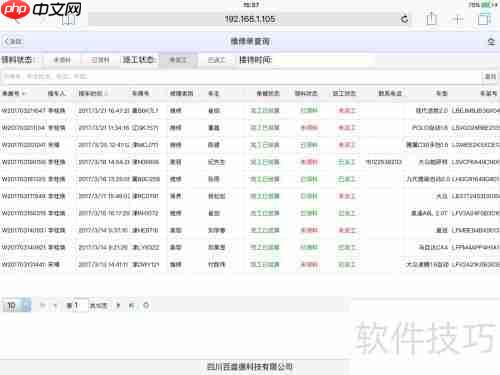Screen dimensions: 500x375
Task: Tap the 192.168.1.105 address field
Action: (x=249, y=19)
